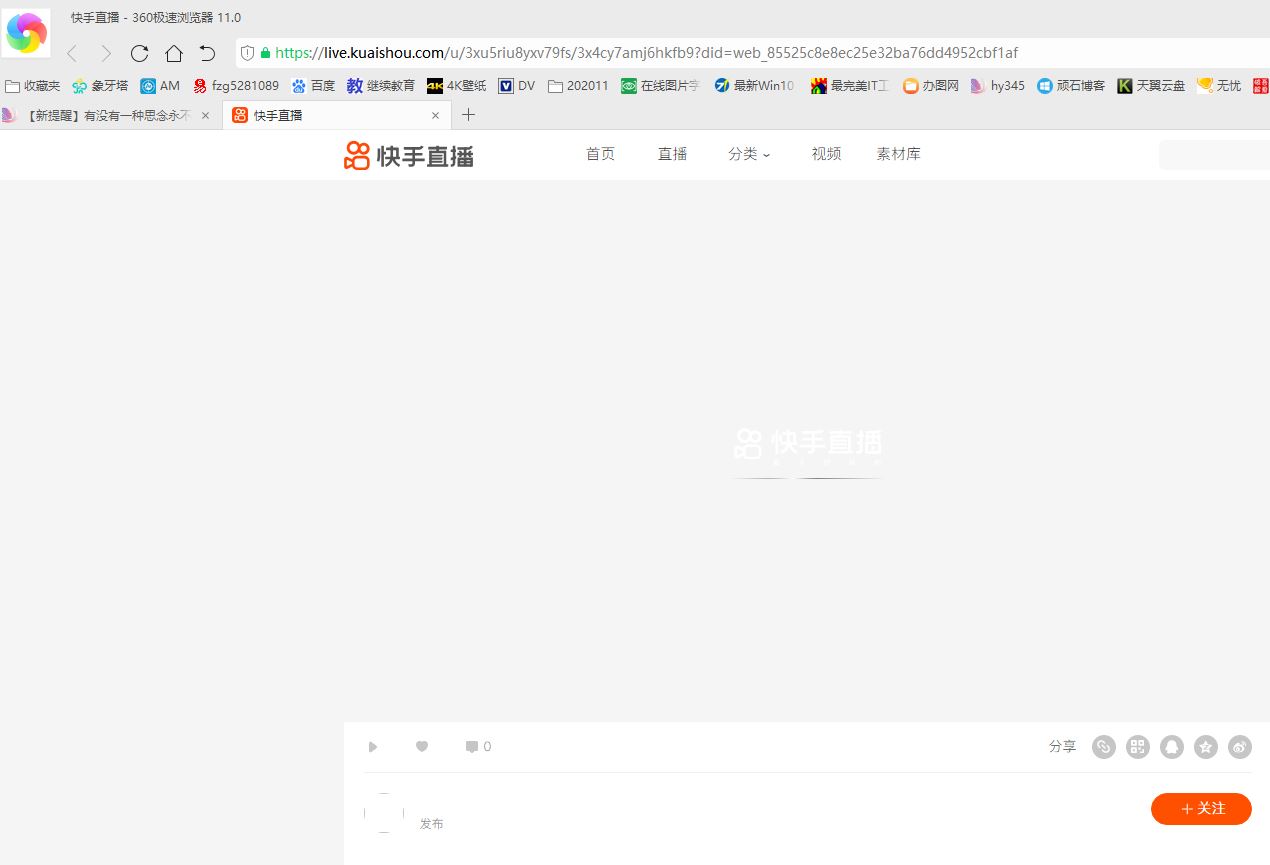The image size is (1270, 865).
Task: Click the Kuaishou 快手直播 logo
Action: coord(408,155)
